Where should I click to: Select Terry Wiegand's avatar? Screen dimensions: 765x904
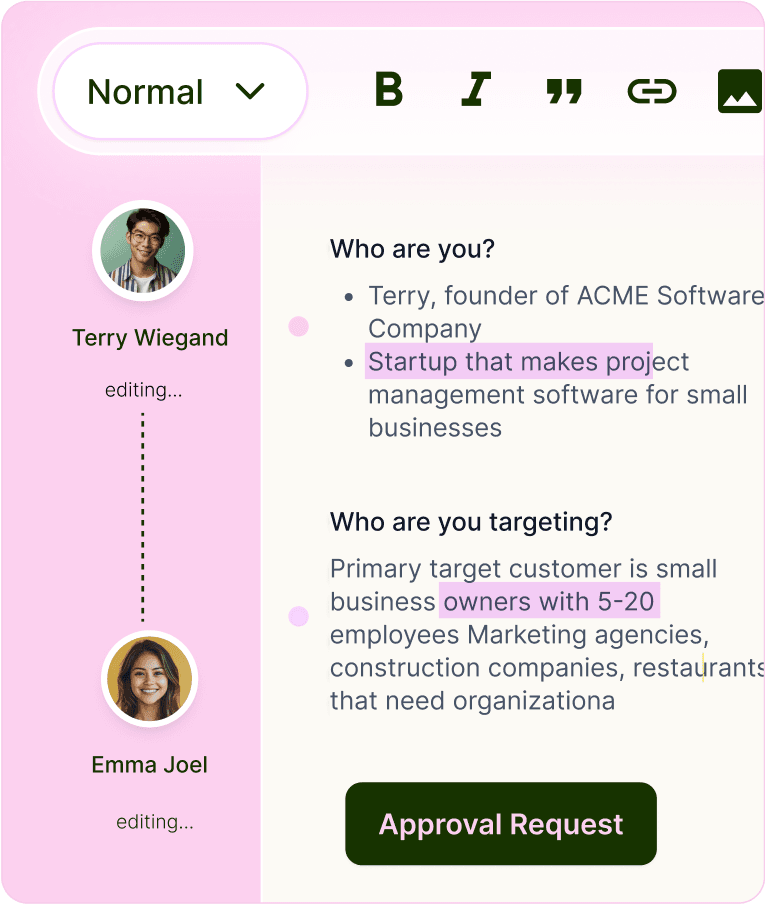click(143, 251)
